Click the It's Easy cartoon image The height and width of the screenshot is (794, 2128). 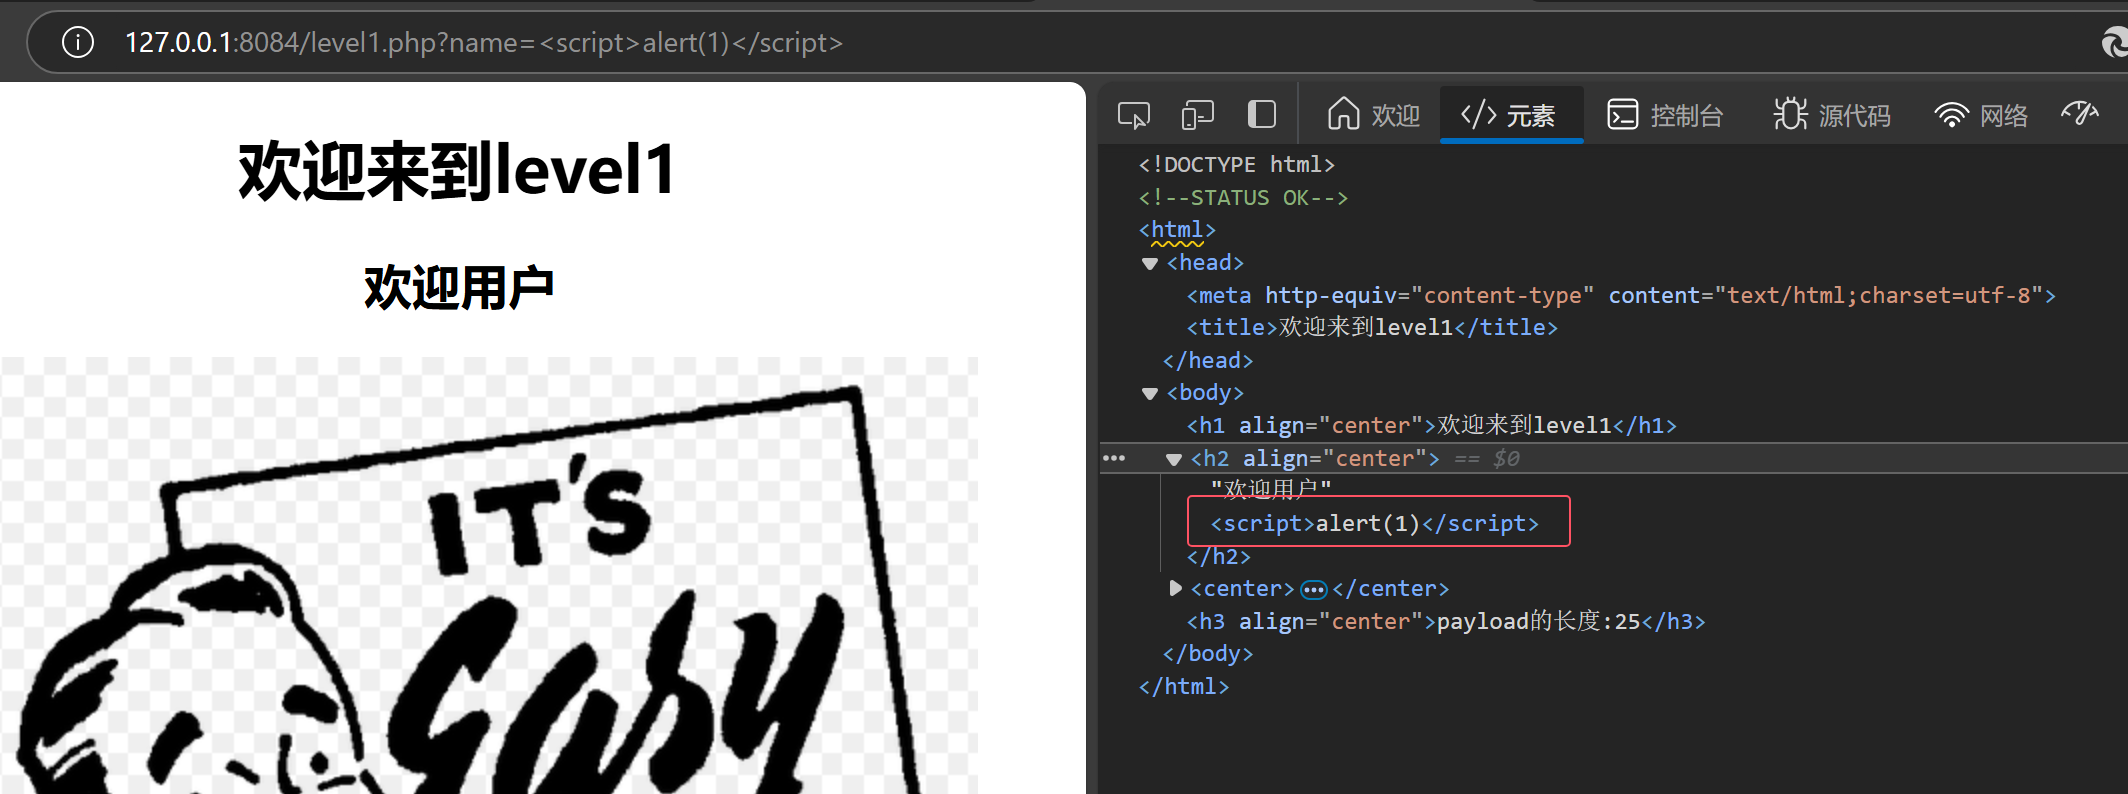pyautogui.click(x=489, y=576)
